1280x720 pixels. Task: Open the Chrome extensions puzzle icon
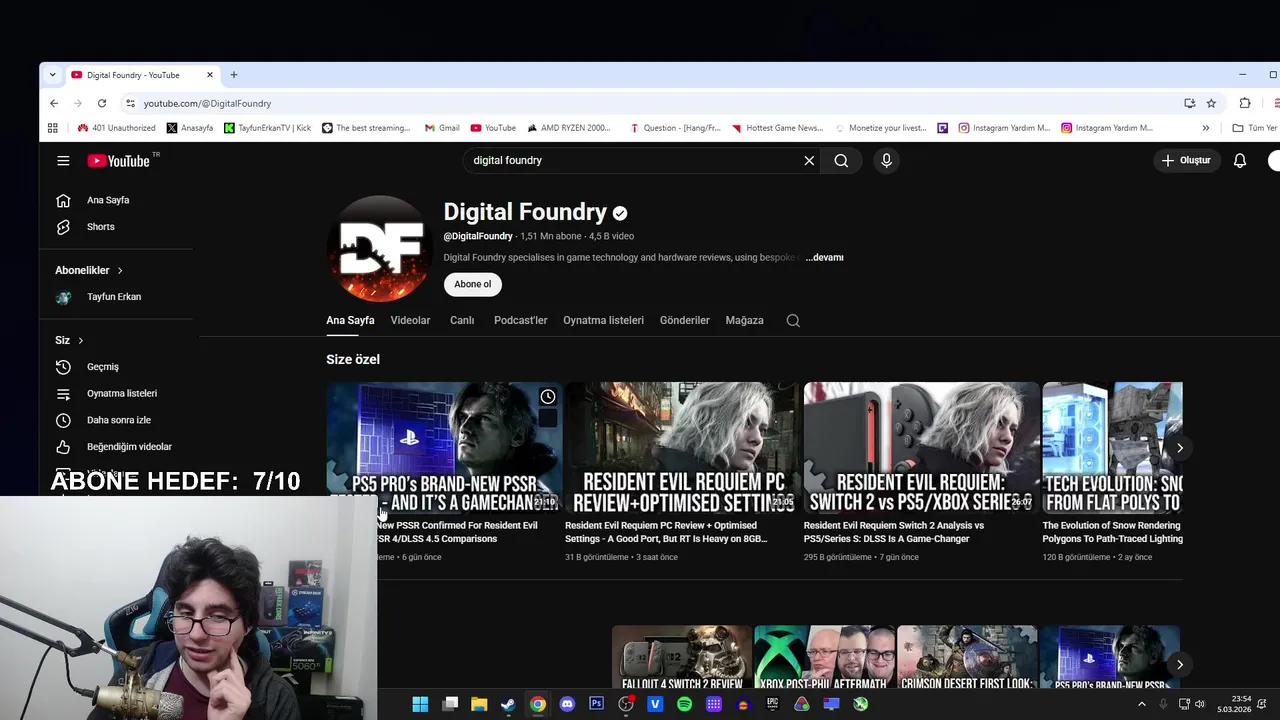pyautogui.click(x=1245, y=103)
